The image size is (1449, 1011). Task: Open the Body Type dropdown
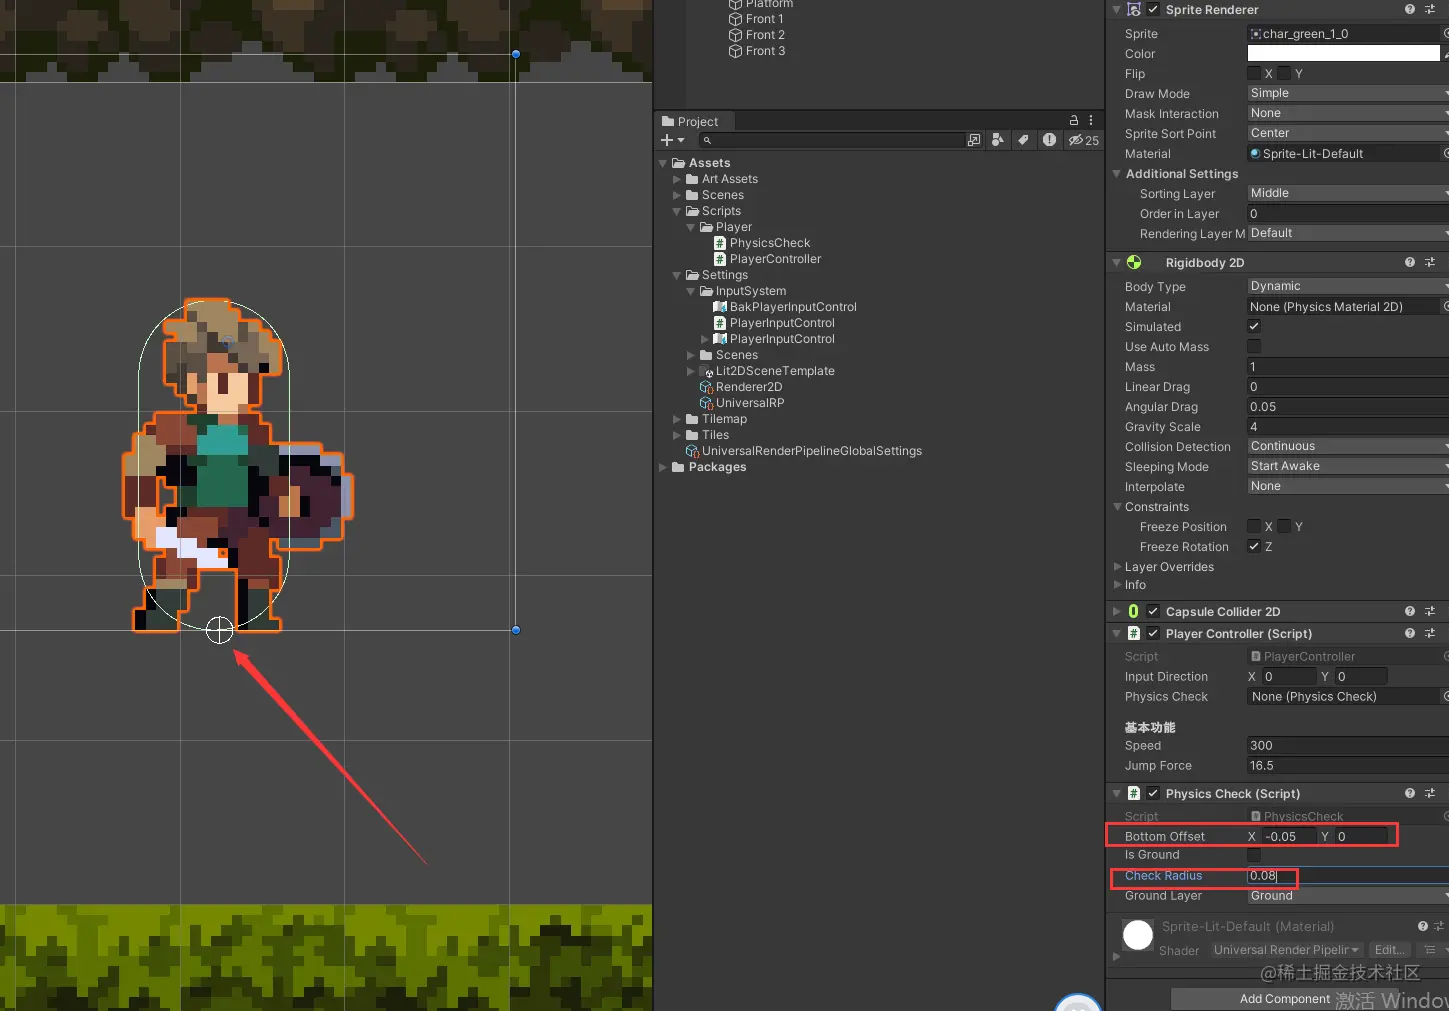point(1347,286)
